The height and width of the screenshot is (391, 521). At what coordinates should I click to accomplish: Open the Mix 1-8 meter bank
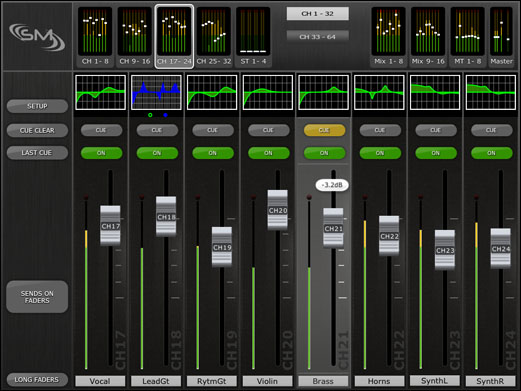[x=388, y=36]
